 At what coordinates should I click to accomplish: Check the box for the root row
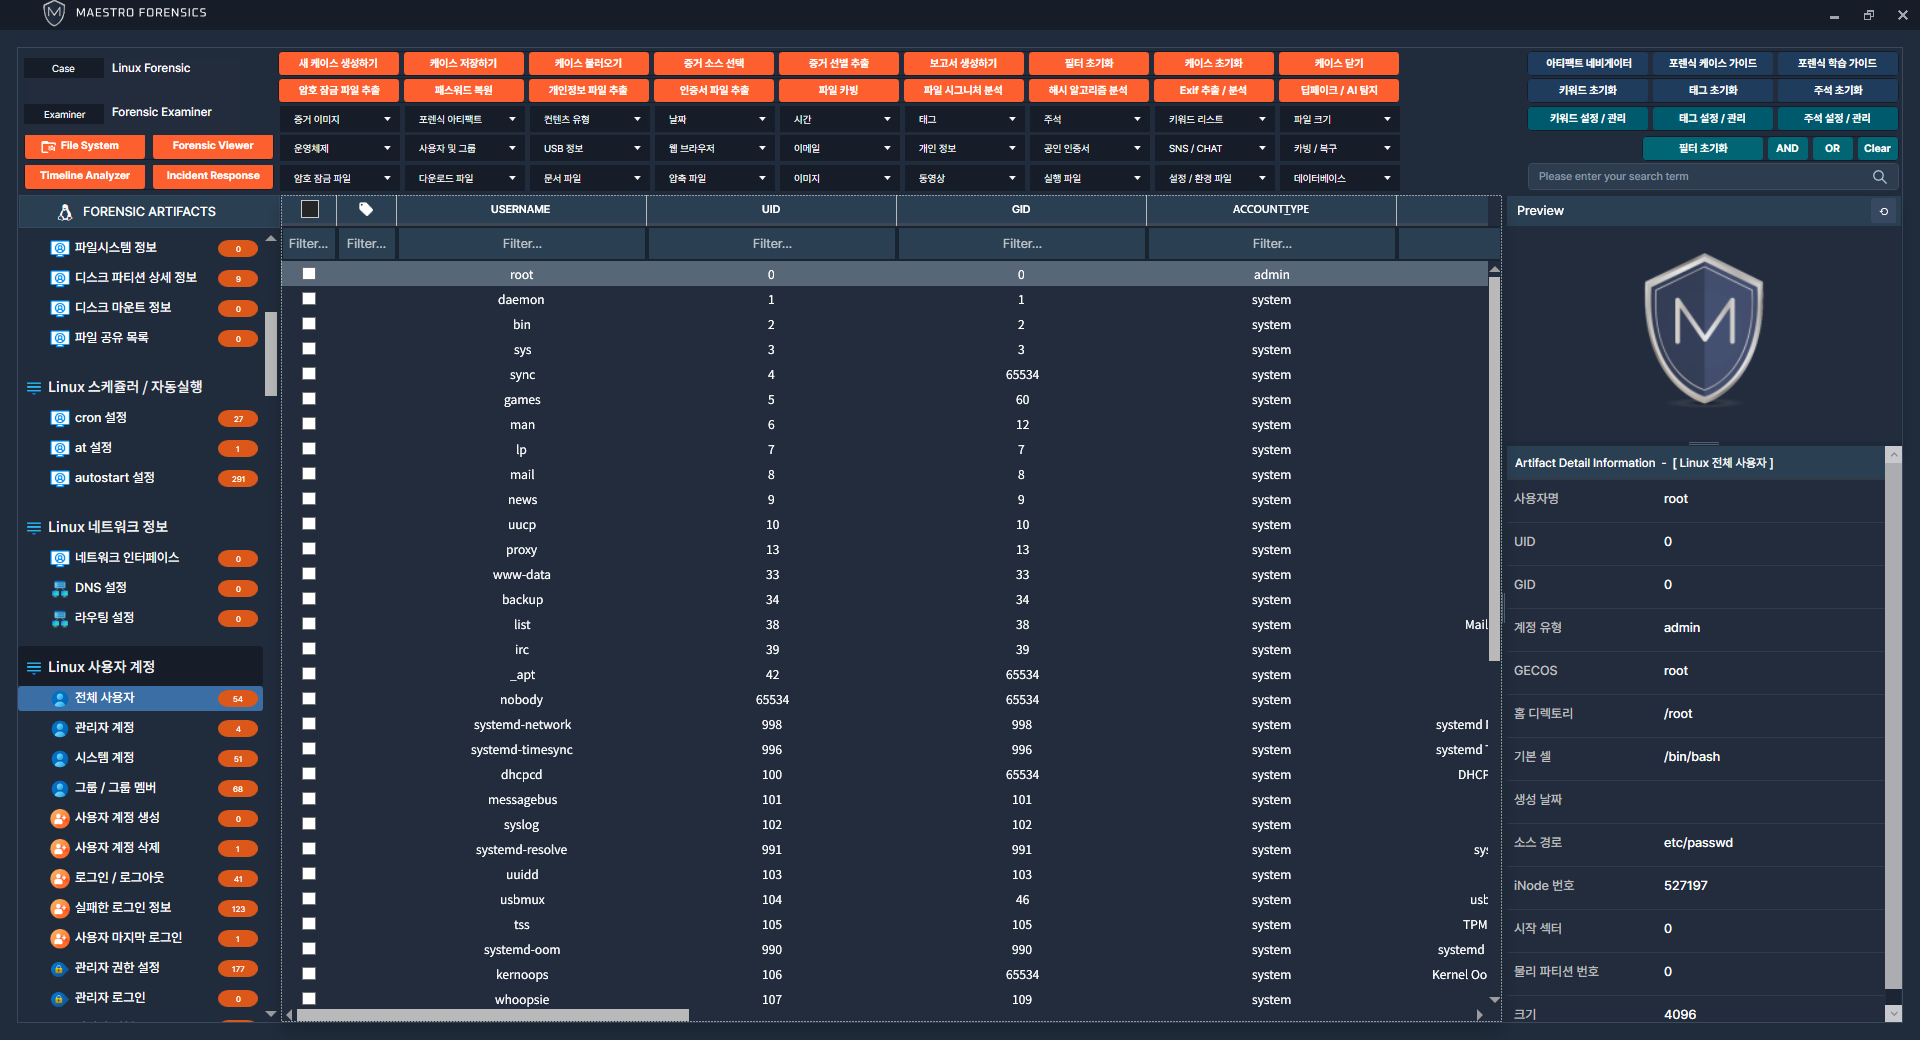pos(309,274)
